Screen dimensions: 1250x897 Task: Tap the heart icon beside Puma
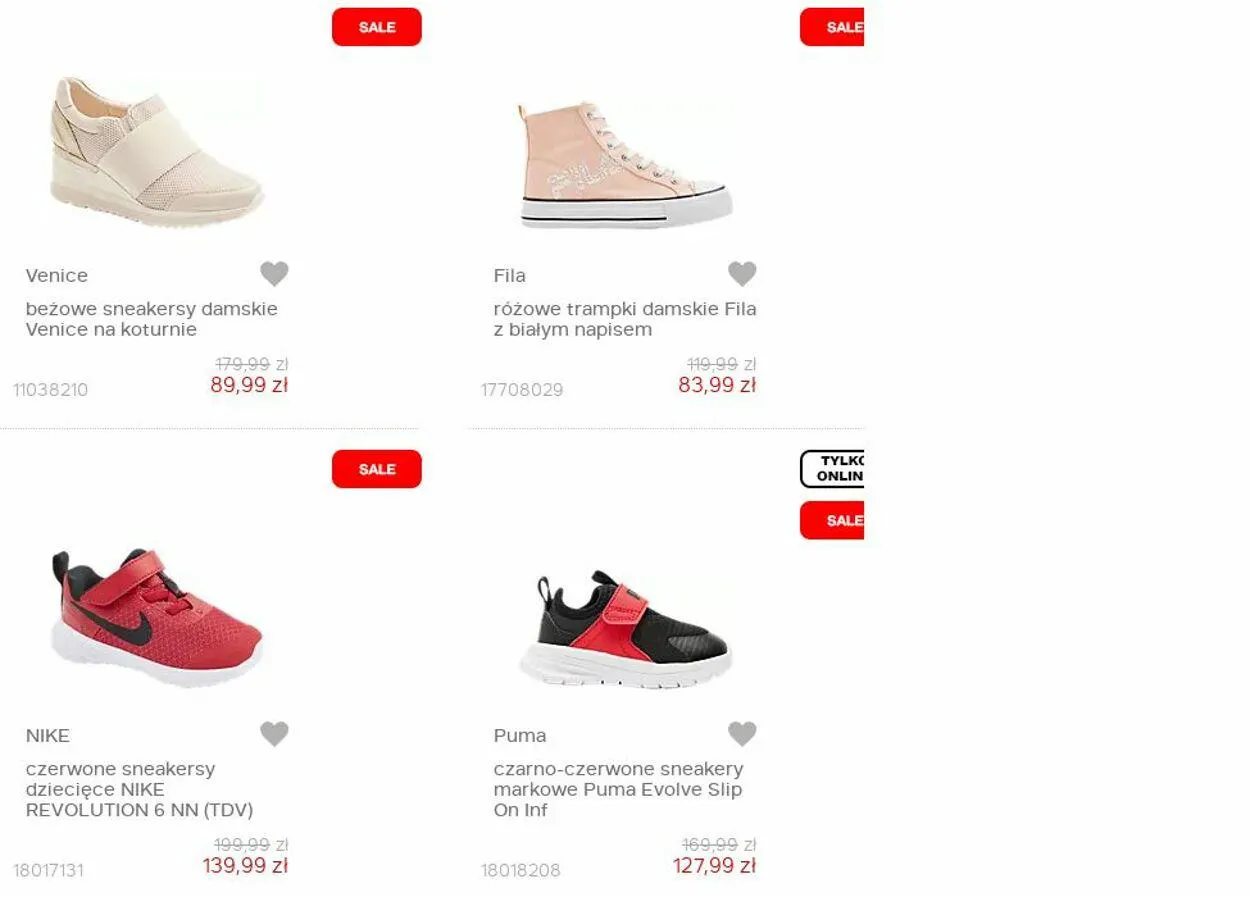click(742, 734)
